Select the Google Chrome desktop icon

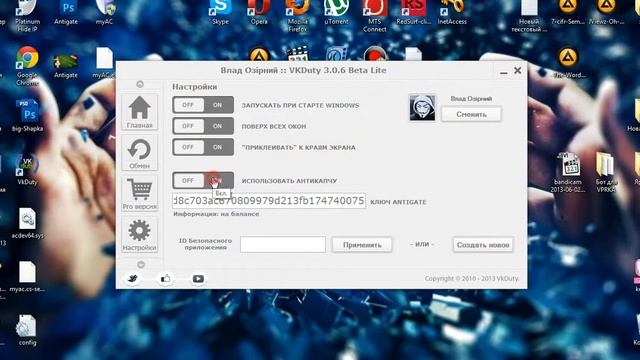click(27, 65)
